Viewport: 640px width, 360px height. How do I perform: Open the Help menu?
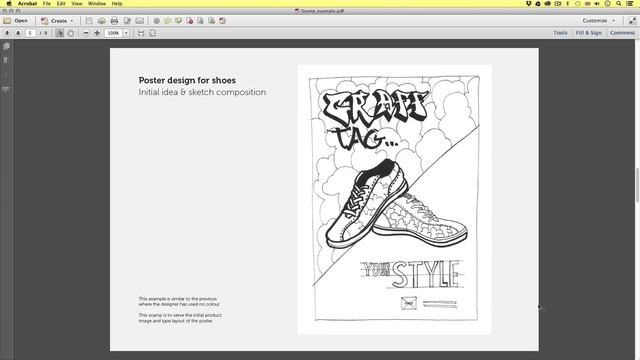point(117,3)
